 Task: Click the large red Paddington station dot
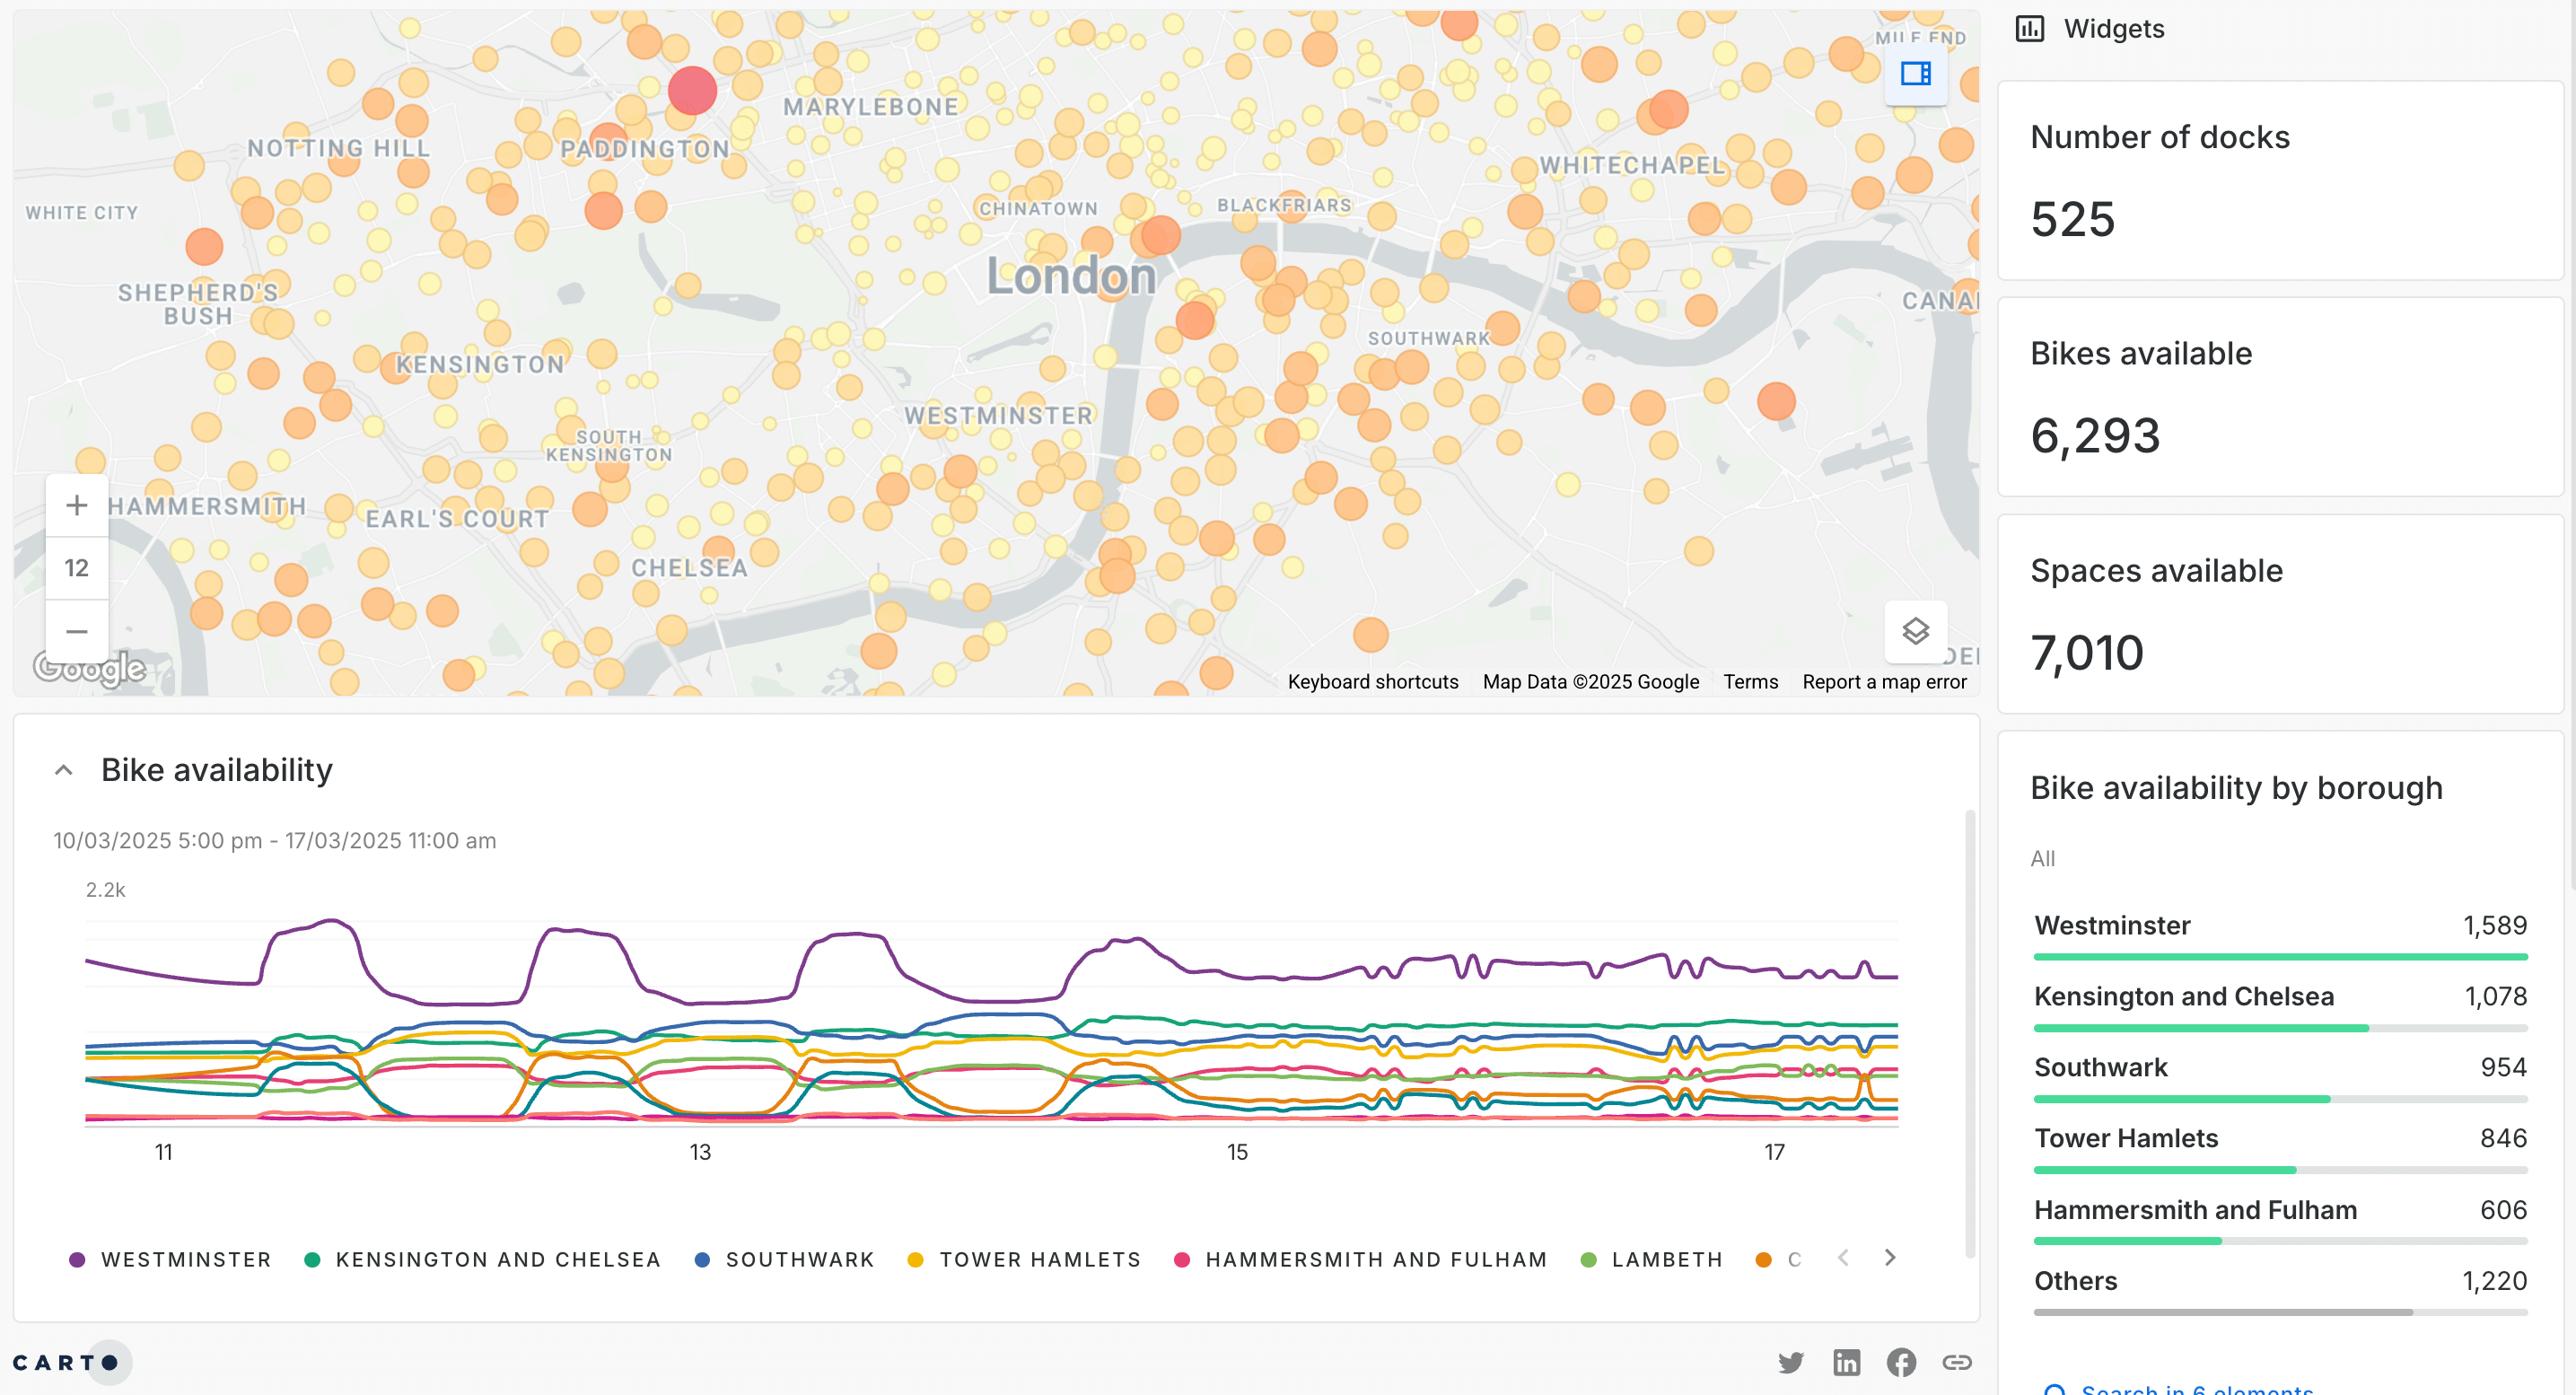[692, 91]
